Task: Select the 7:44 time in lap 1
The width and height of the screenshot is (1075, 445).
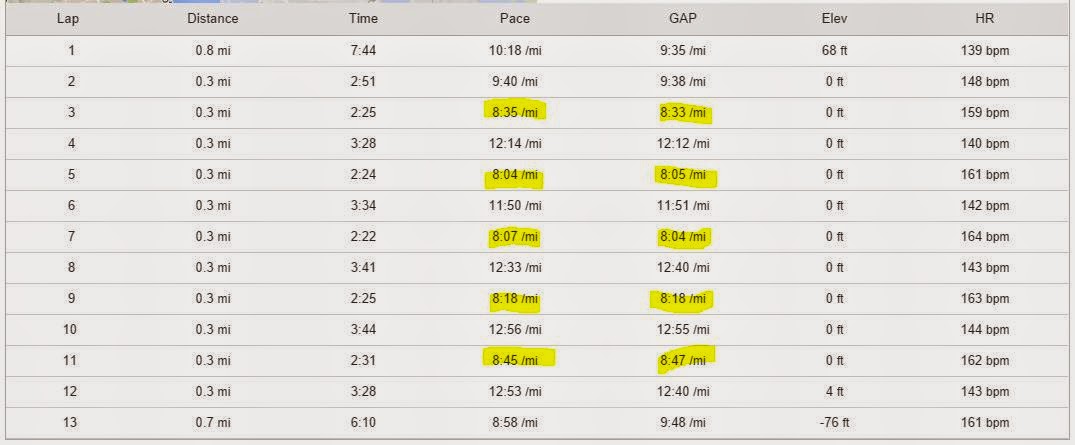Action: (x=363, y=51)
